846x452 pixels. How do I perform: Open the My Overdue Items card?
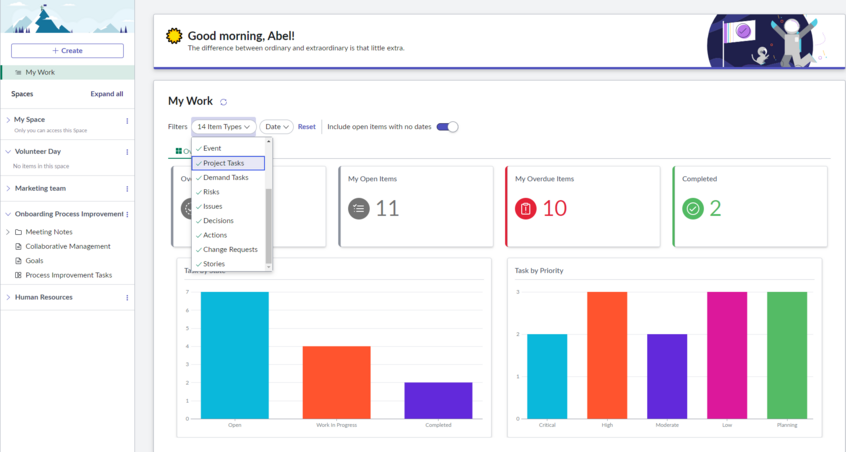click(583, 207)
